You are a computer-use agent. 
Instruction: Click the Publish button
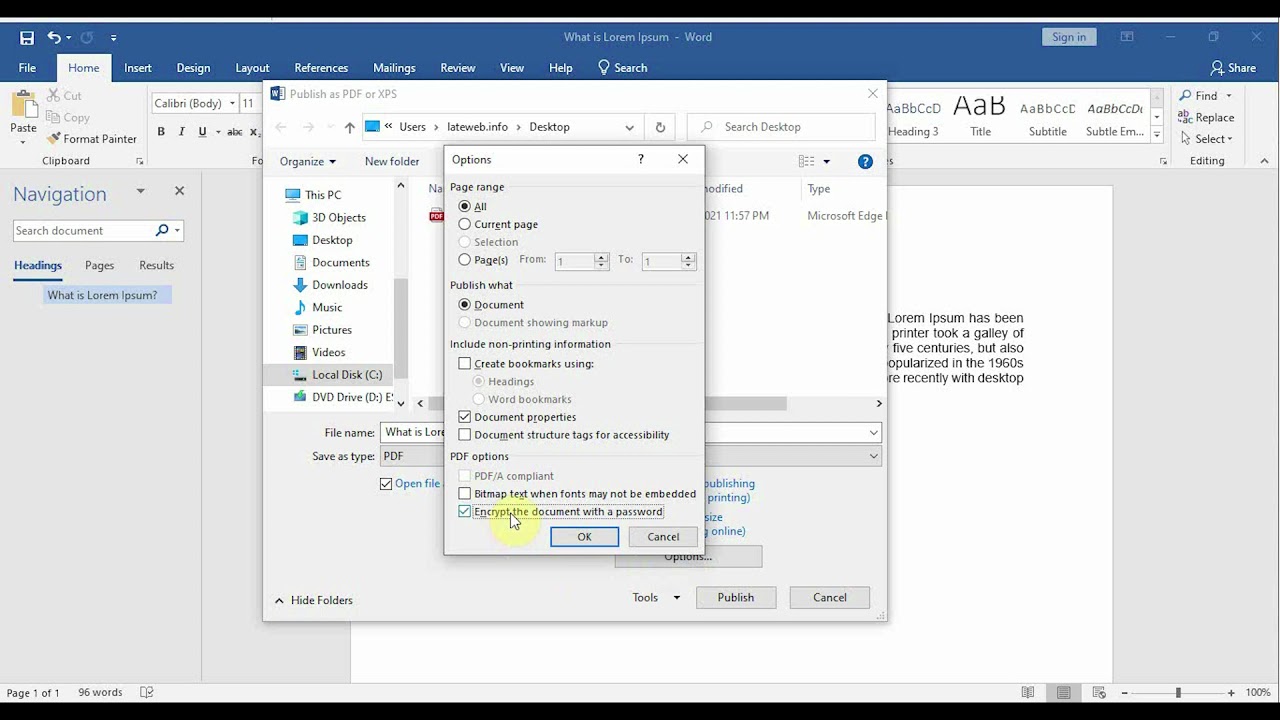tap(735, 597)
